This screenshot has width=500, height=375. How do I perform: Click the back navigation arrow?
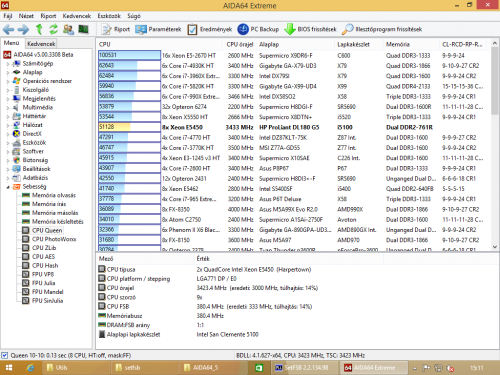pos(8,30)
